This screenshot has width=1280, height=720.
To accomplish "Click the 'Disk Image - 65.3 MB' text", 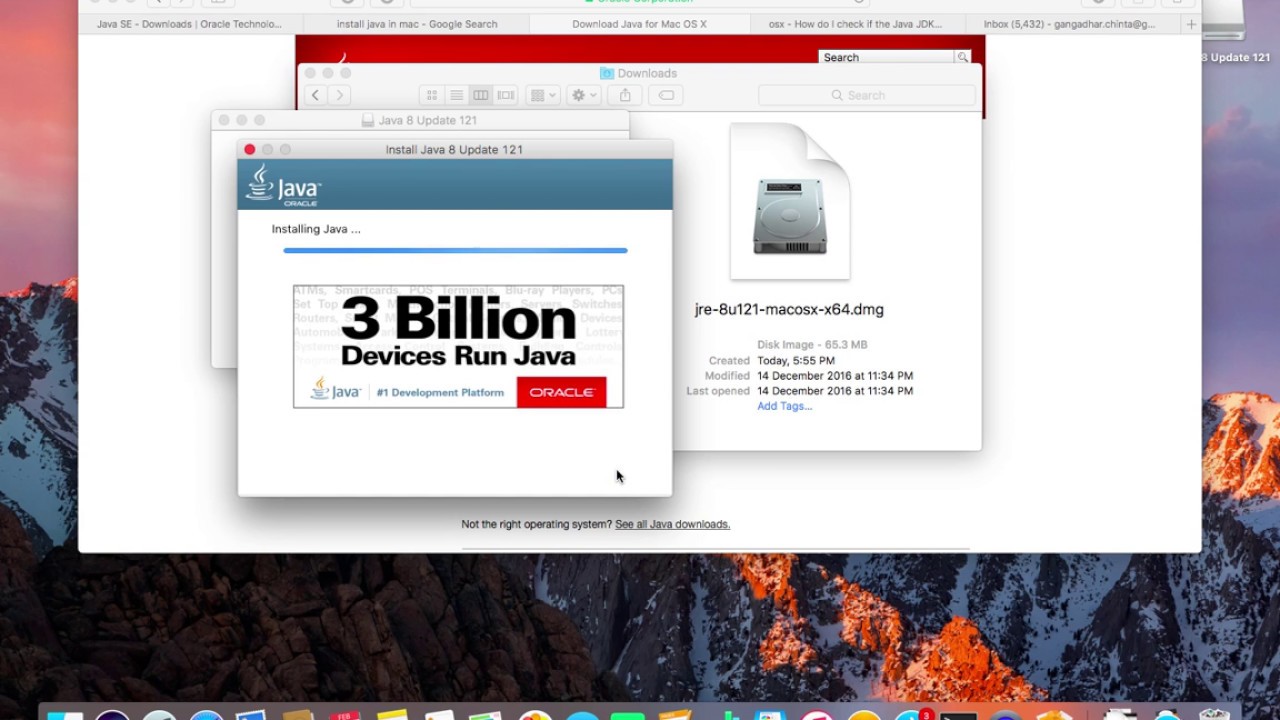I will click(x=812, y=345).
